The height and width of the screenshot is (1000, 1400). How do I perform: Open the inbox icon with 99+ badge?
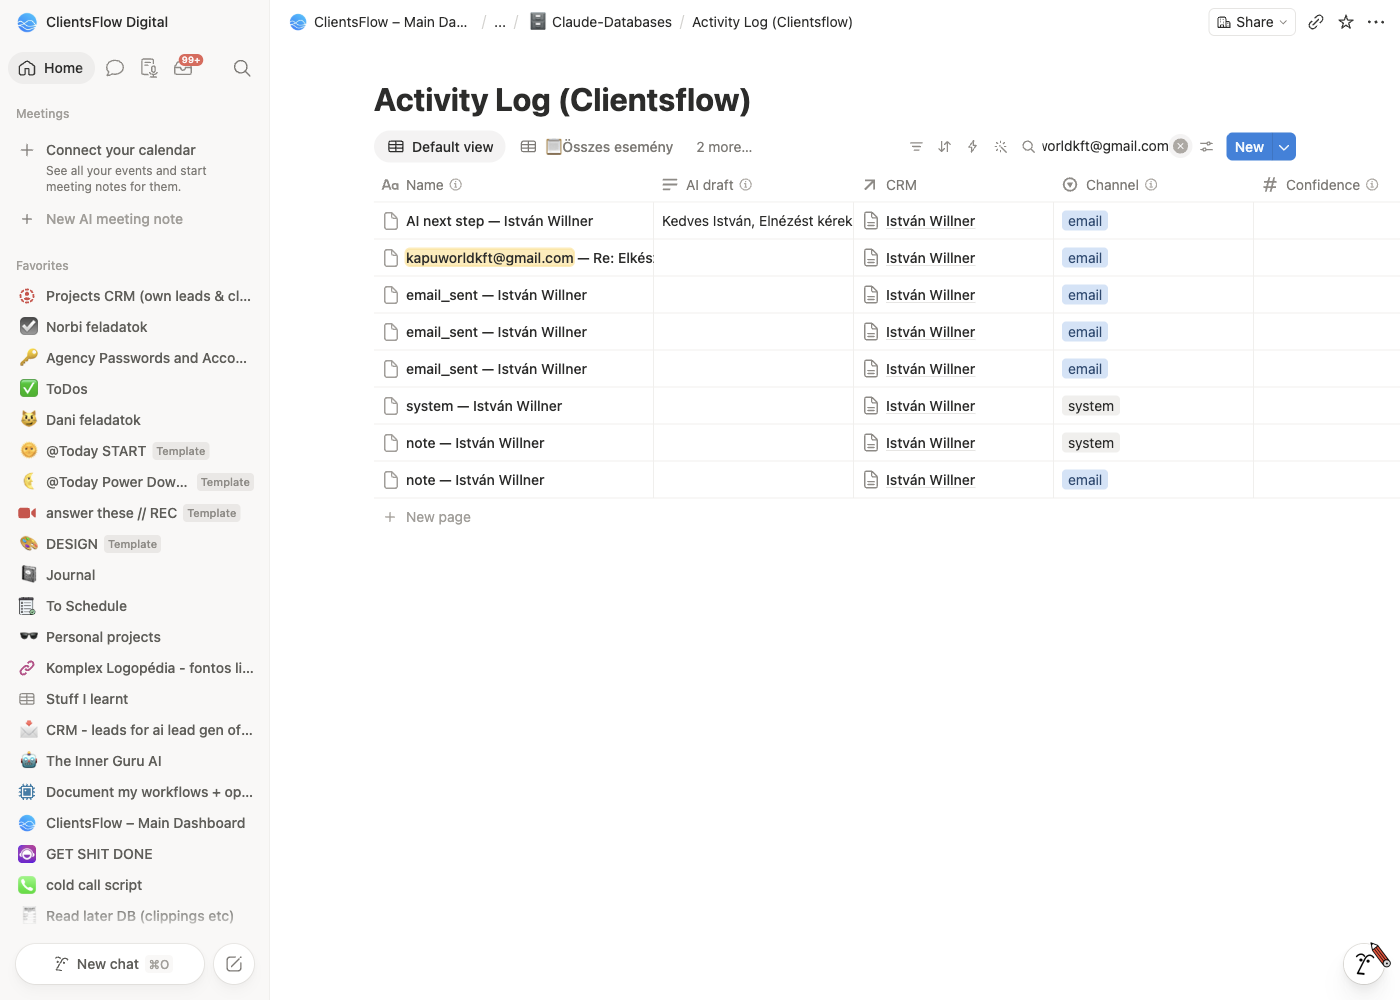point(185,67)
